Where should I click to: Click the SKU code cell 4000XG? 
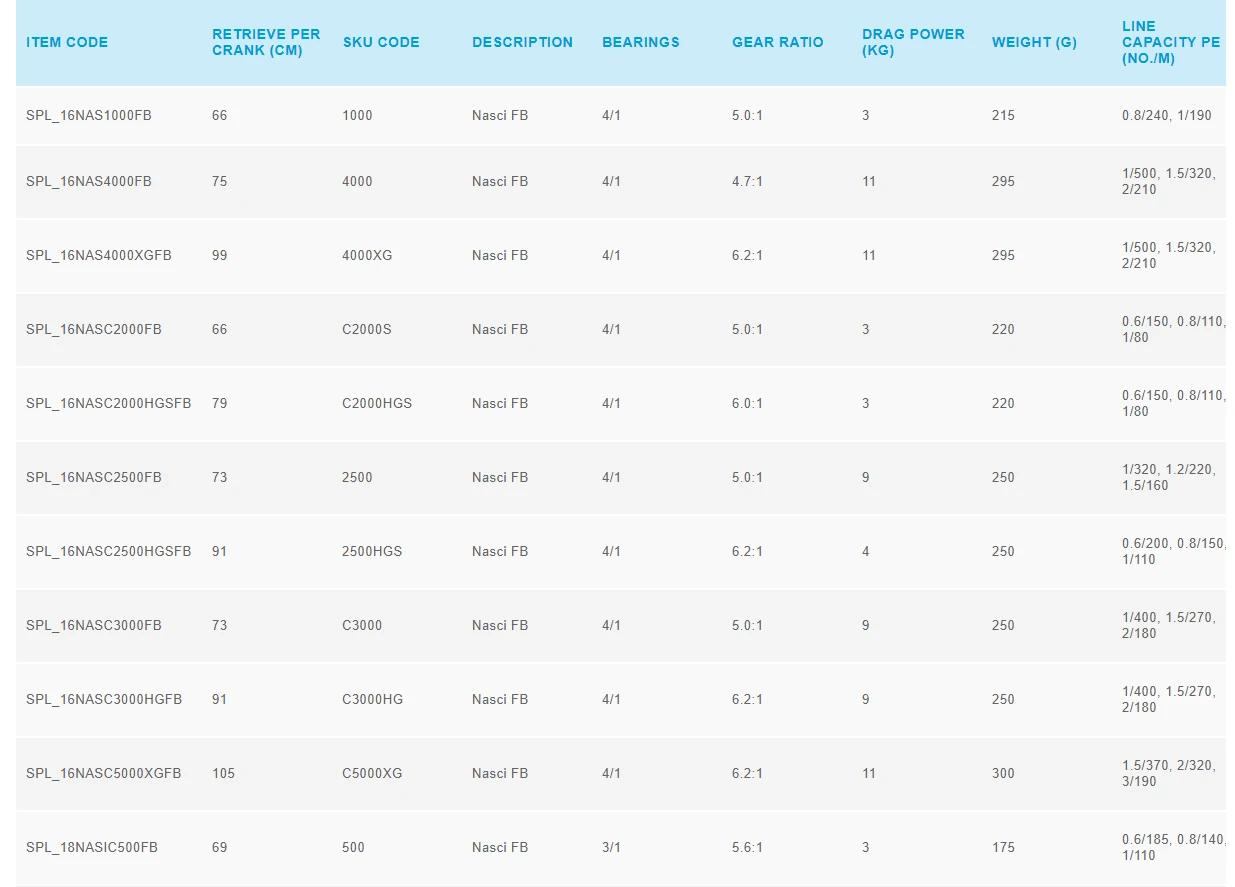click(367, 255)
